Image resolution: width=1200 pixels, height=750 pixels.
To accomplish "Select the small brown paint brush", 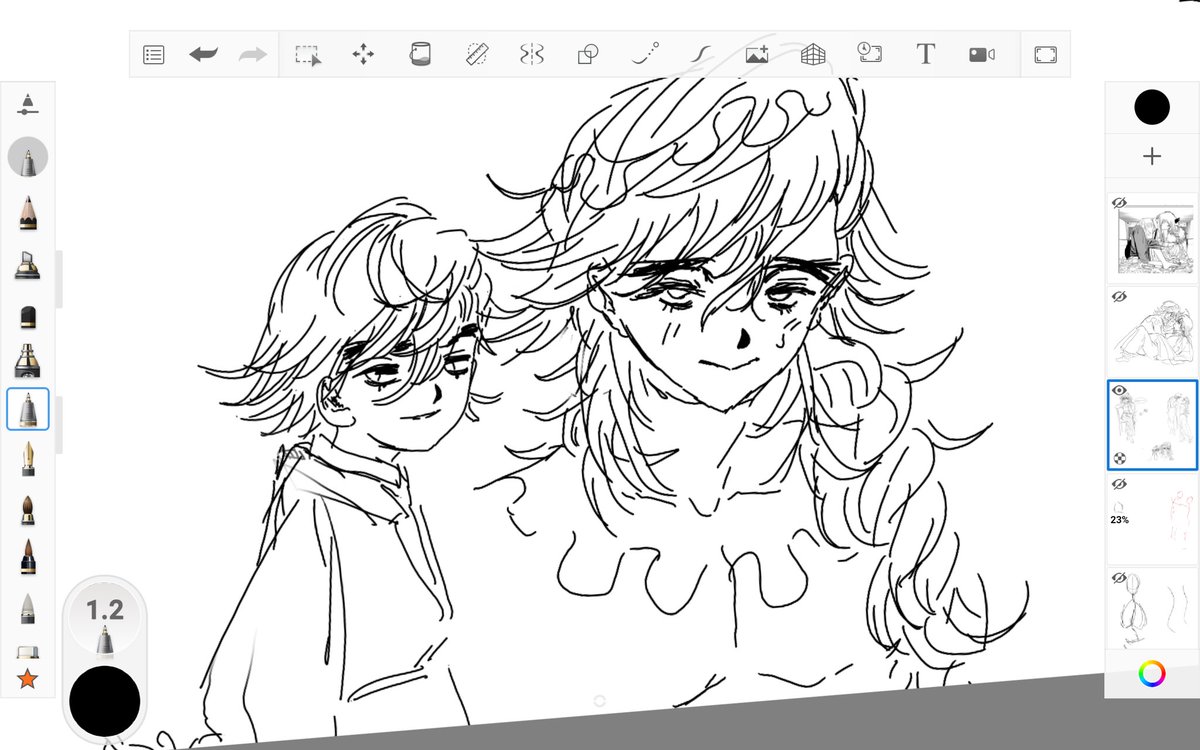I will [28, 510].
